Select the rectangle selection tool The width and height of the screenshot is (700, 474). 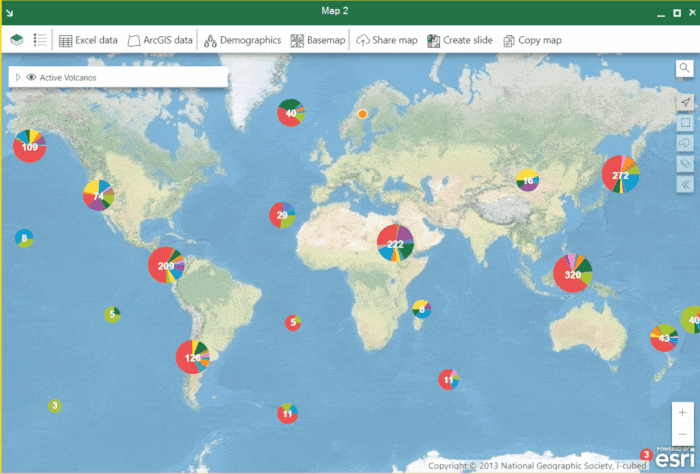pos(685,122)
